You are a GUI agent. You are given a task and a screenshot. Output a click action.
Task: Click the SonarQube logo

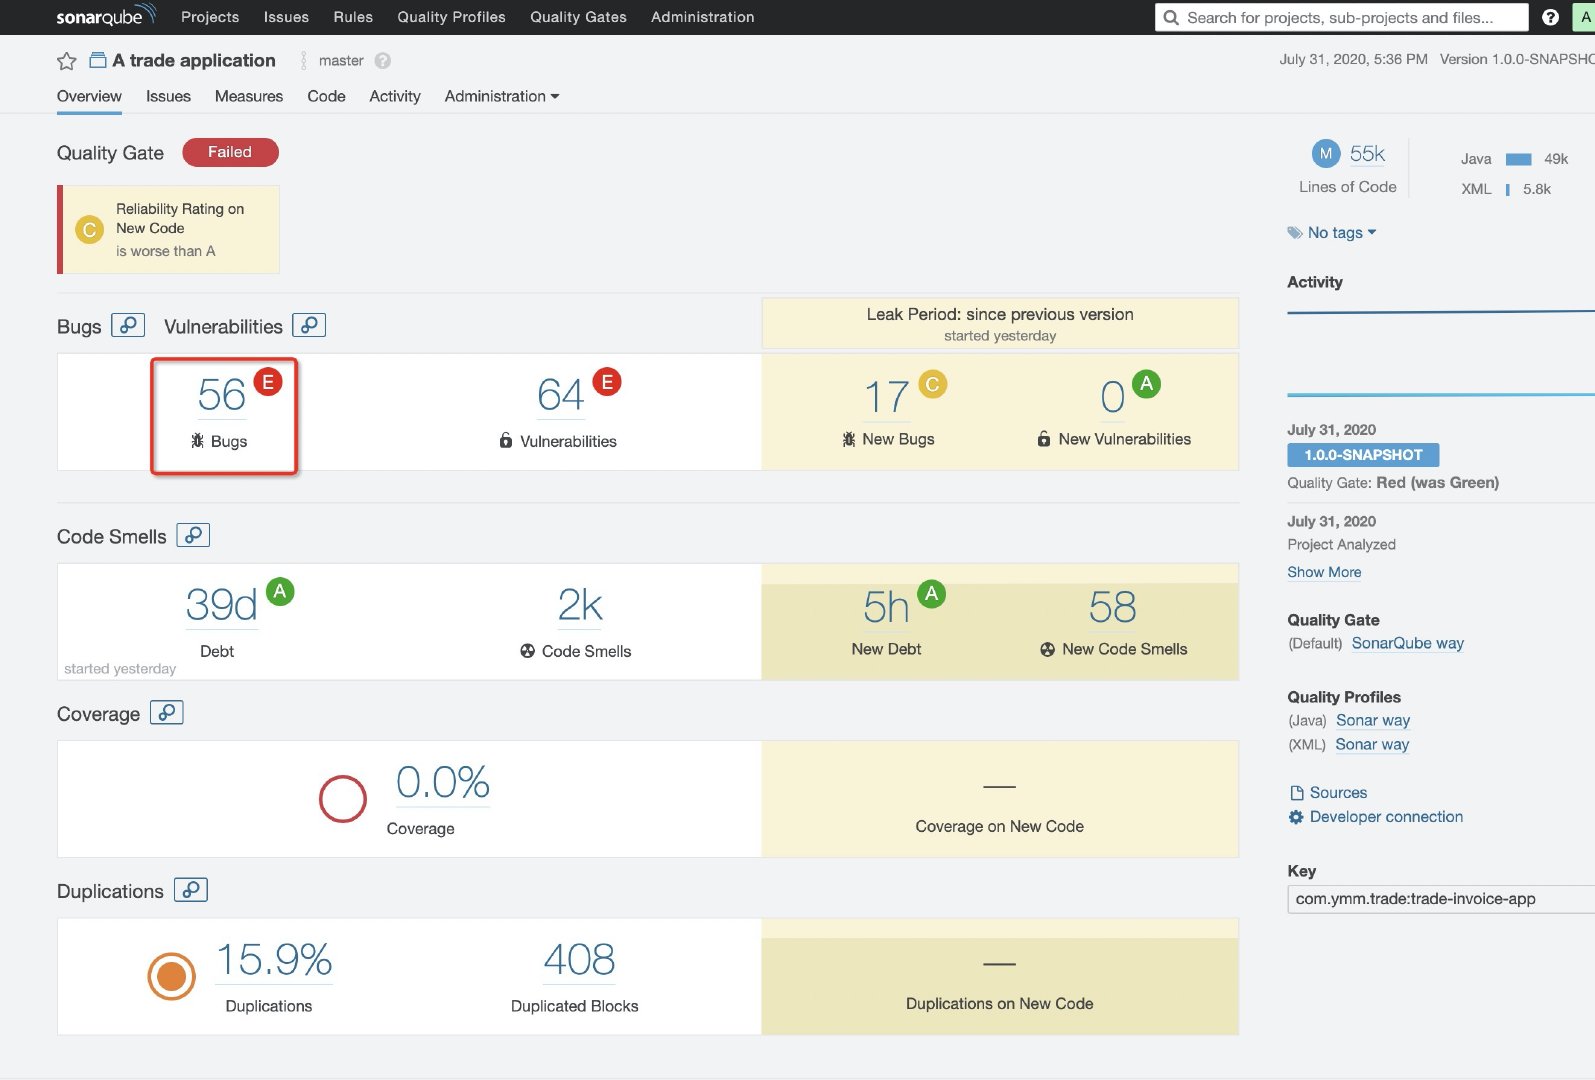[x=106, y=16]
